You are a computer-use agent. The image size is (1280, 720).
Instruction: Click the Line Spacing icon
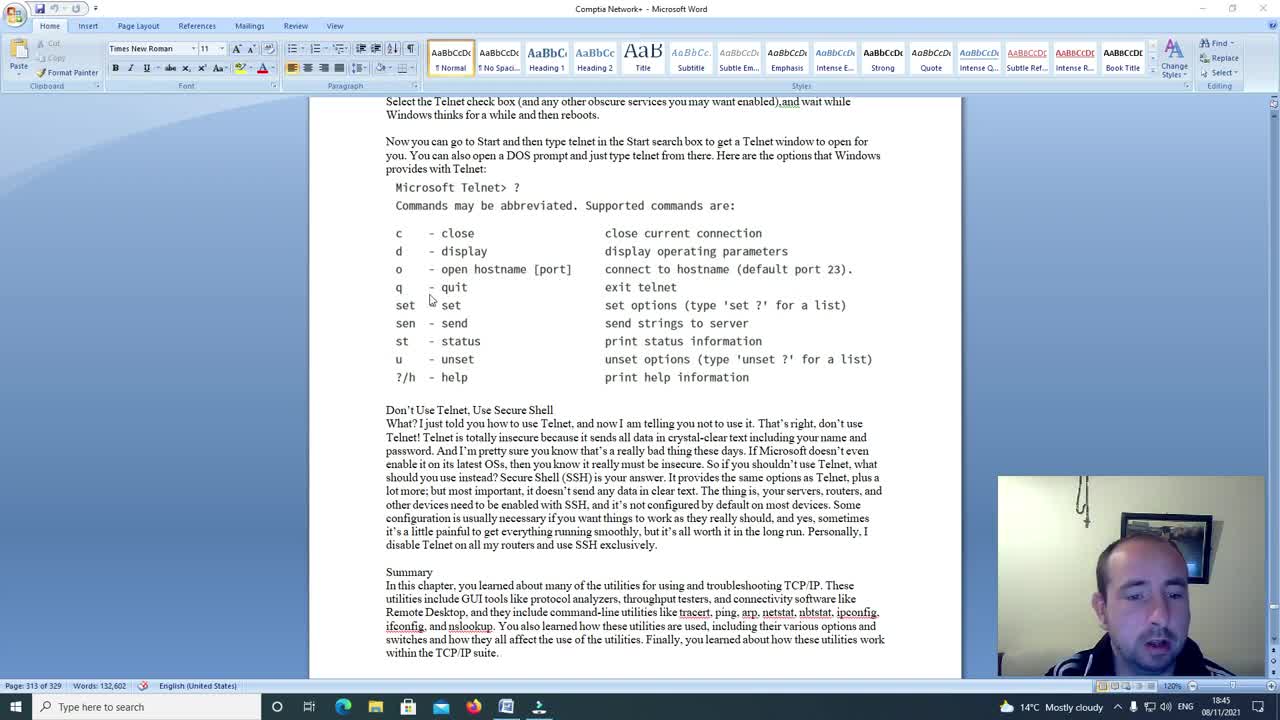(356, 68)
